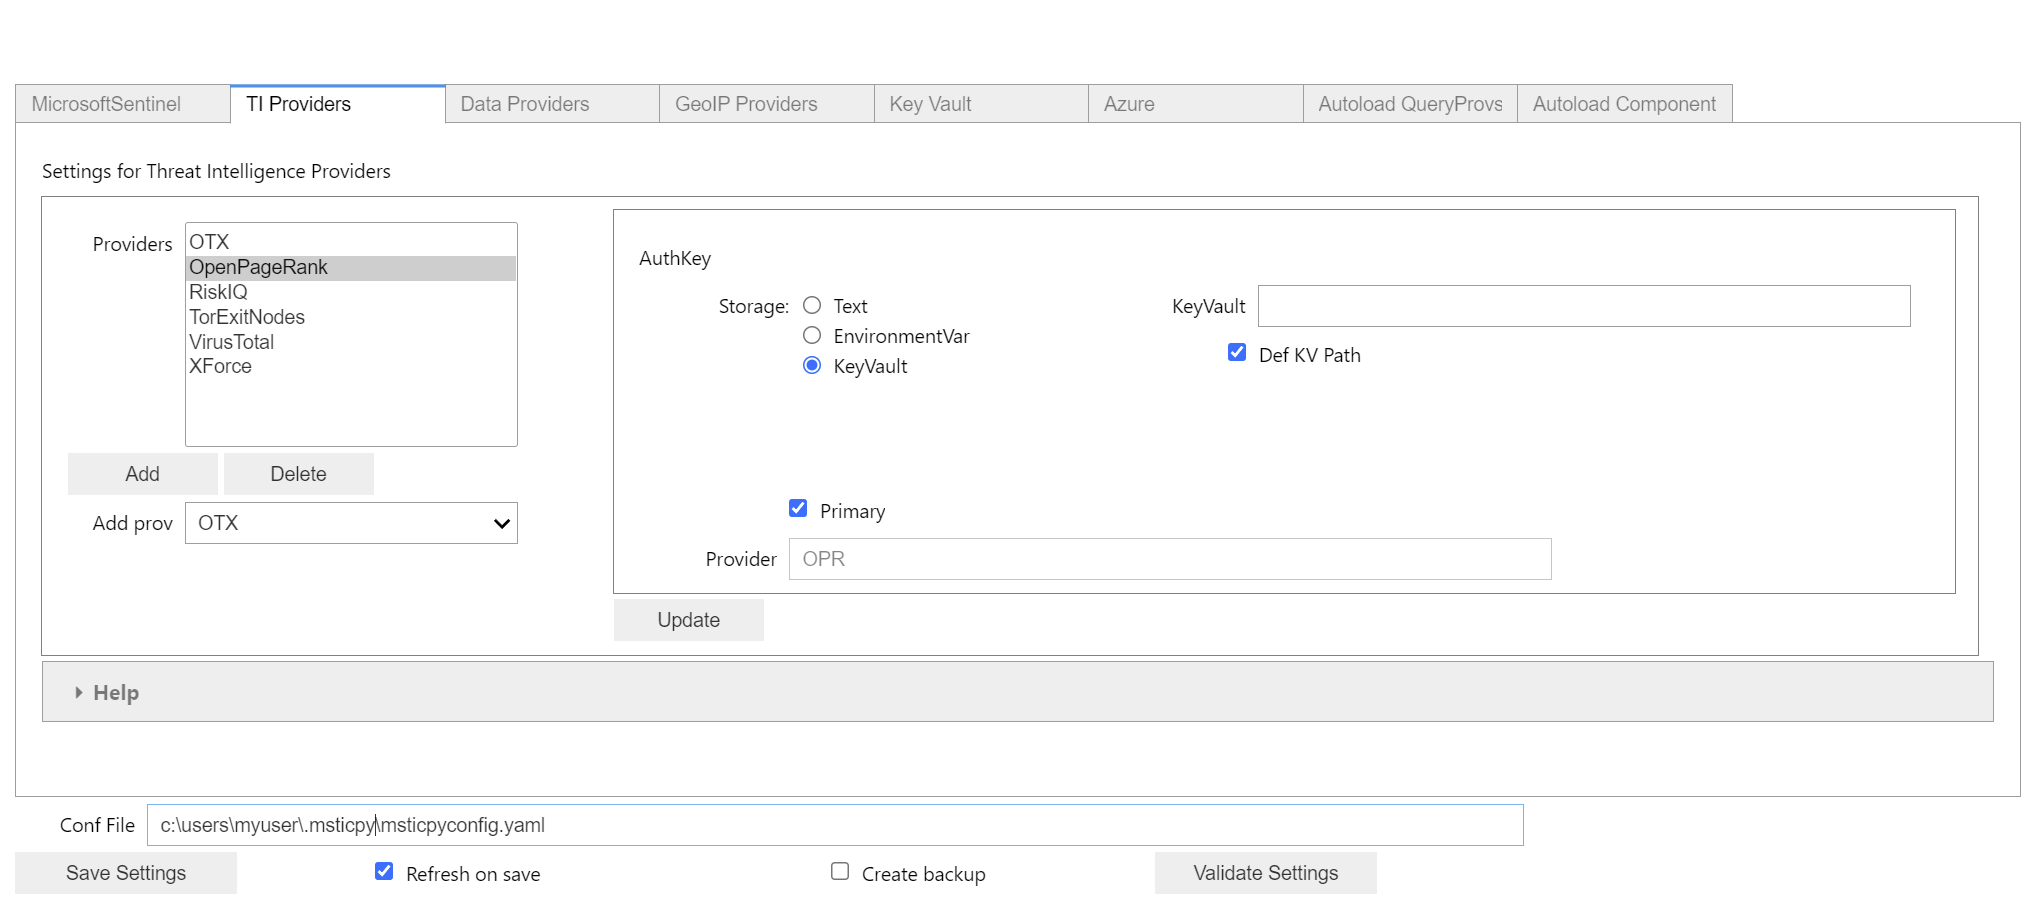The height and width of the screenshot is (909, 2035).
Task: Open the Autoload Component tab
Action: (x=1625, y=104)
